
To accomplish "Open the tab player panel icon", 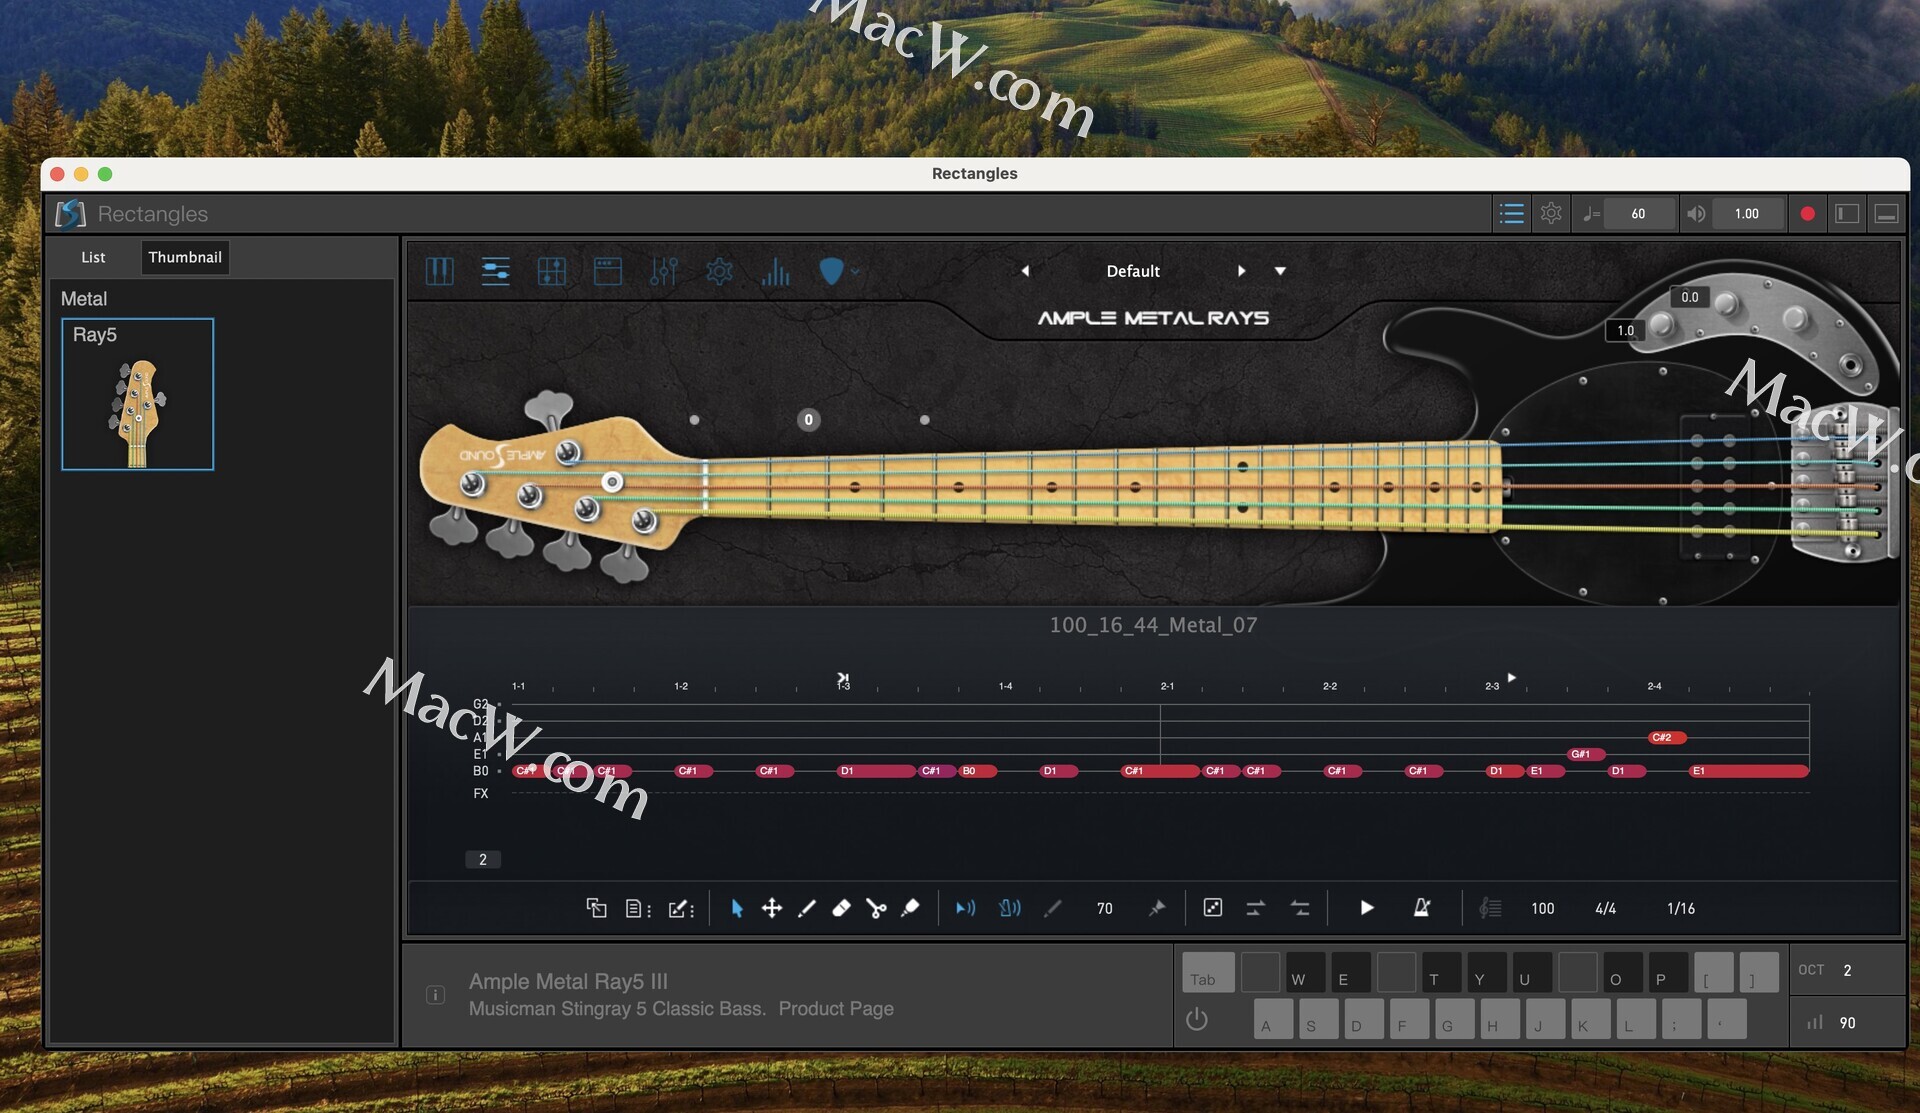I will pyautogui.click(x=552, y=271).
